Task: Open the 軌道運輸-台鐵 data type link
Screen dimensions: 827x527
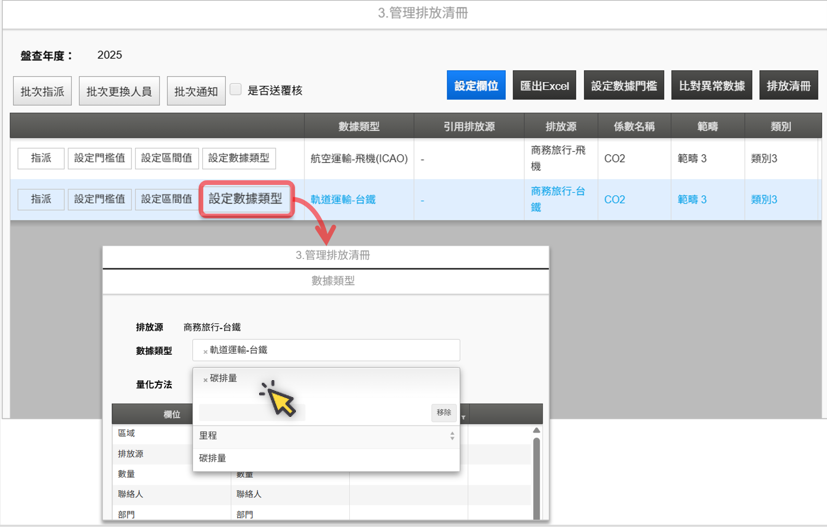Action: (343, 200)
